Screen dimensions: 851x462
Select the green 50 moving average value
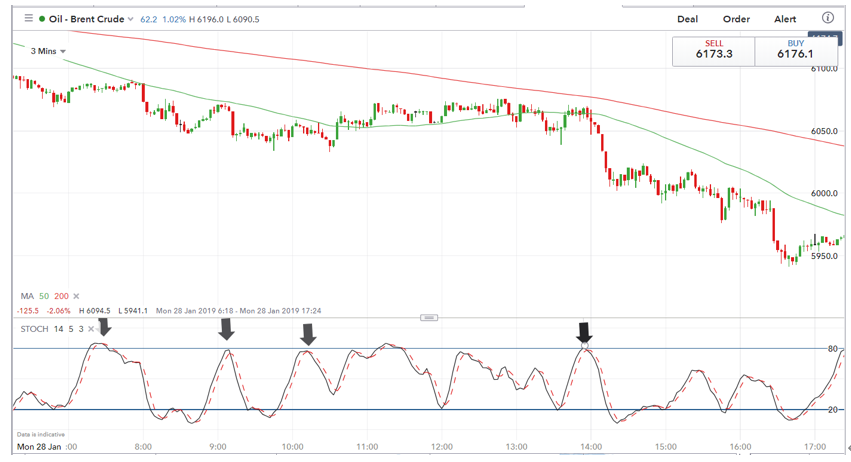coord(45,296)
